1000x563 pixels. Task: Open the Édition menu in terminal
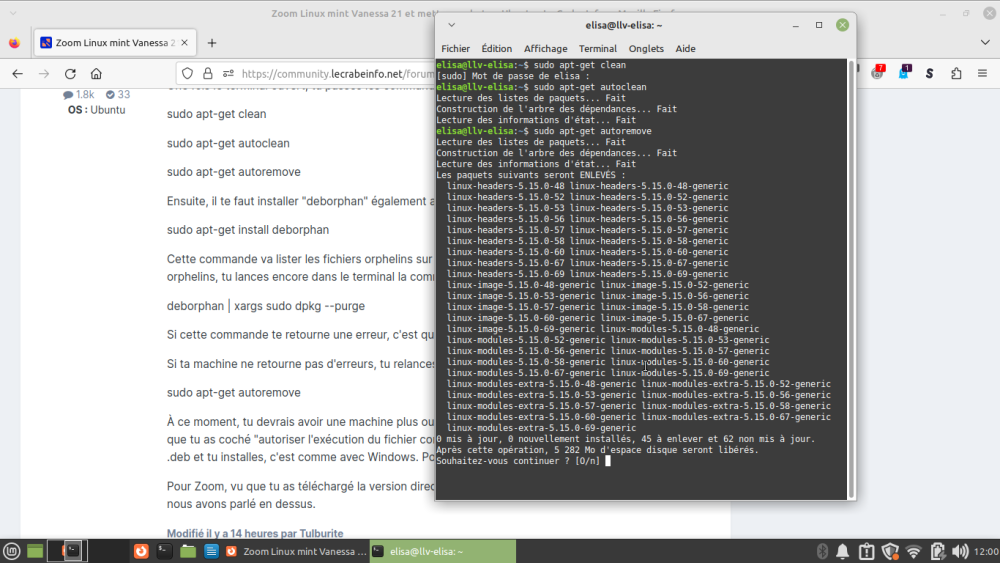click(x=496, y=48)
